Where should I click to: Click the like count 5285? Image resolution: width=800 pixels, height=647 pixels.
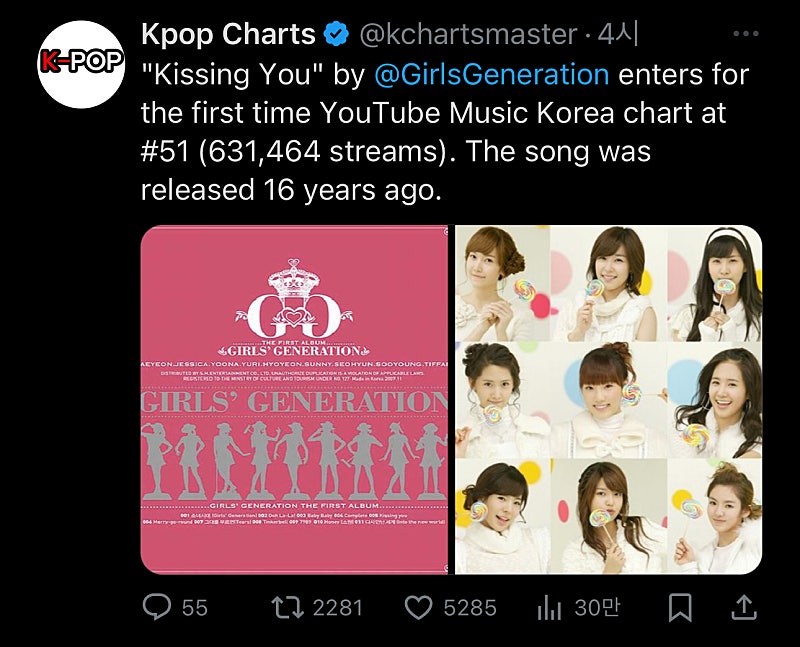coord(469,607)
